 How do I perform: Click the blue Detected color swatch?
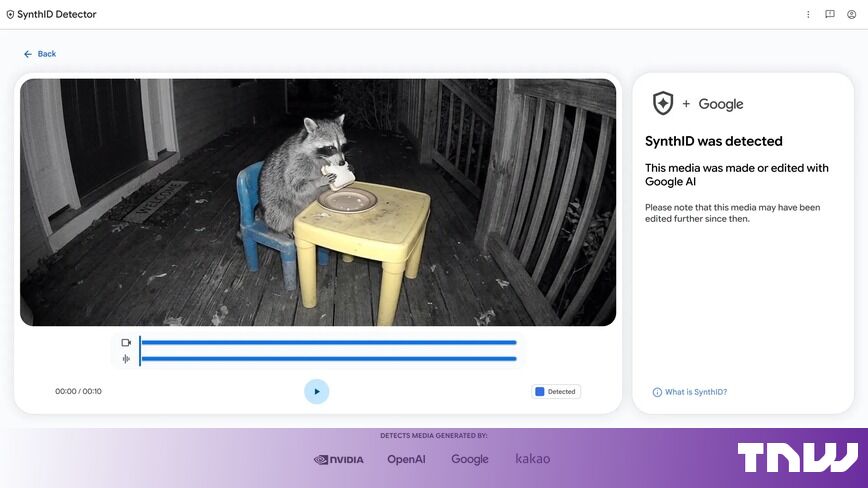540,392
